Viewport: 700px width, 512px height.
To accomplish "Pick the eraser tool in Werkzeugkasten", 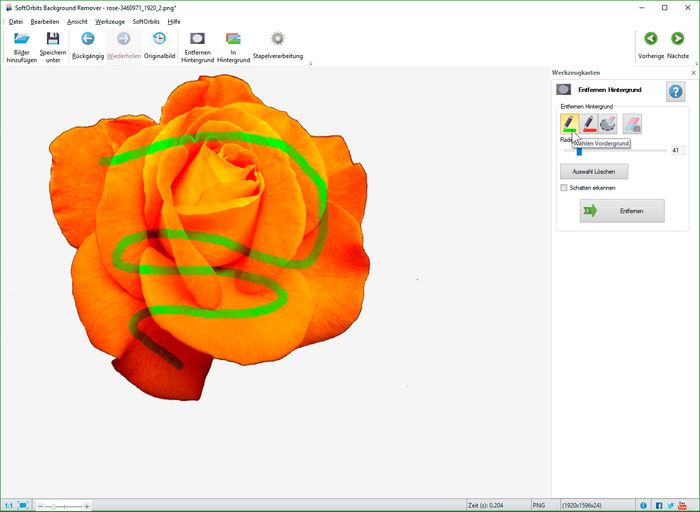I will [x=632, y=124].
